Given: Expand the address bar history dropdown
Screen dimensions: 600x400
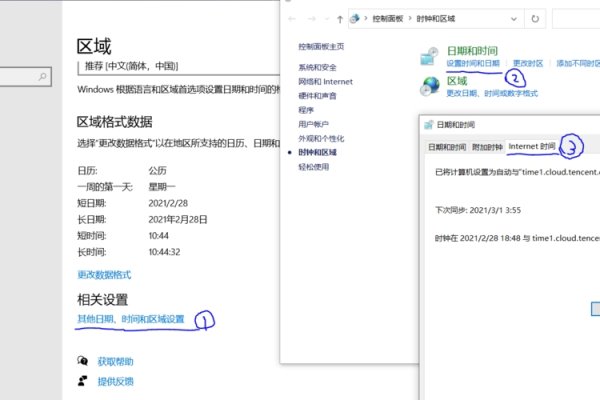Looking at the screenshot, I should point(514,19).
